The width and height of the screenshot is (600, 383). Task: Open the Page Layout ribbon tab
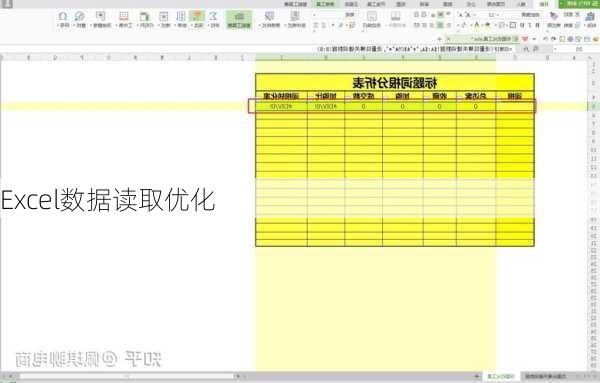(x=496, y=4)
